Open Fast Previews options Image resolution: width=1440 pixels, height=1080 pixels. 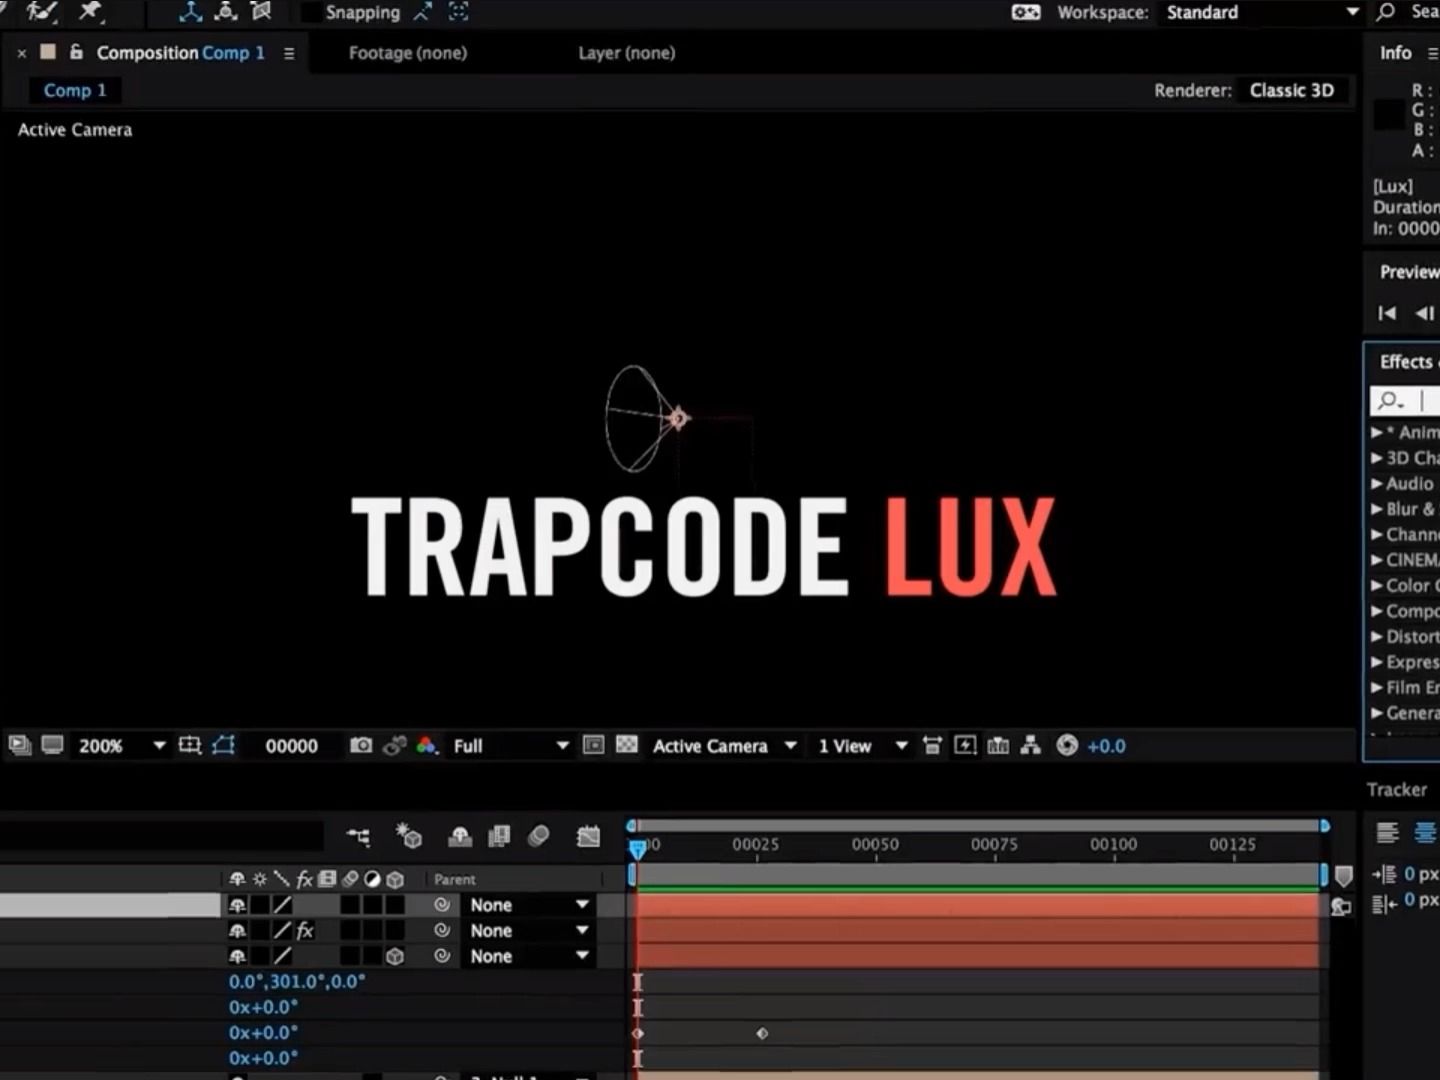pyautogui.click(x=965, y=745)
